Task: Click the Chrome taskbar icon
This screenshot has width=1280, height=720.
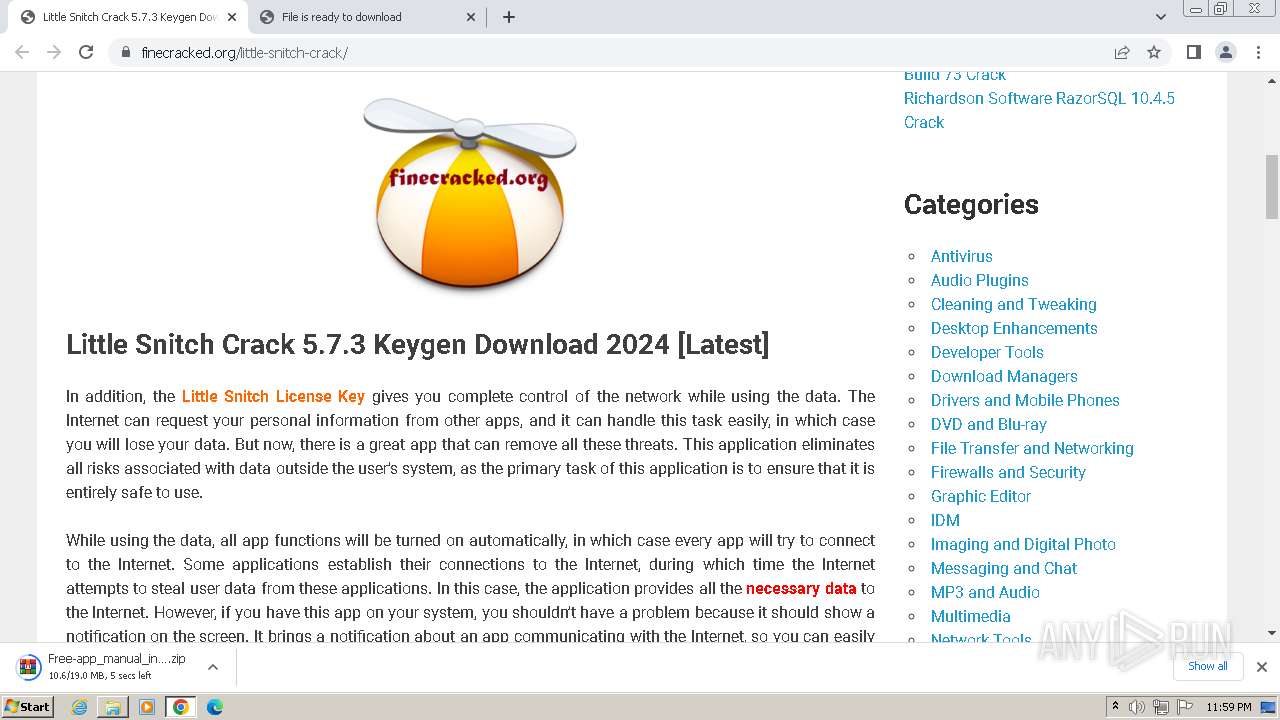Action: point(181,707)
